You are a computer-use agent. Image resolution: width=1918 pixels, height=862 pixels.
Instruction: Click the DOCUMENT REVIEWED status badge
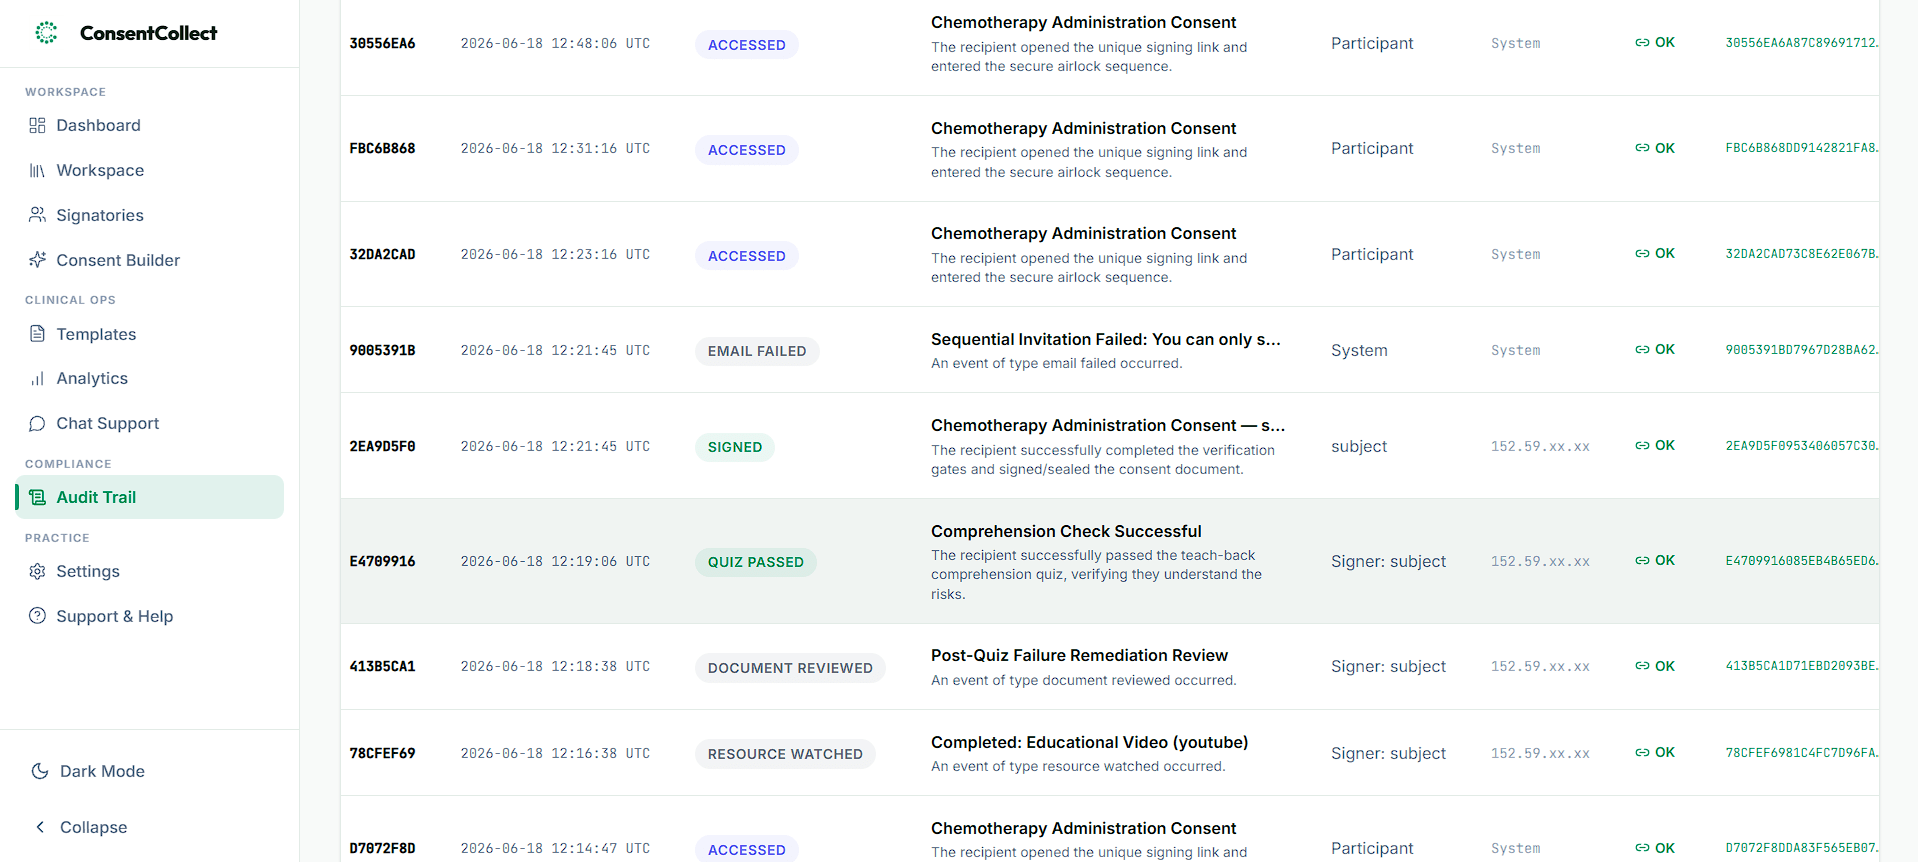[x=790, y=668]
